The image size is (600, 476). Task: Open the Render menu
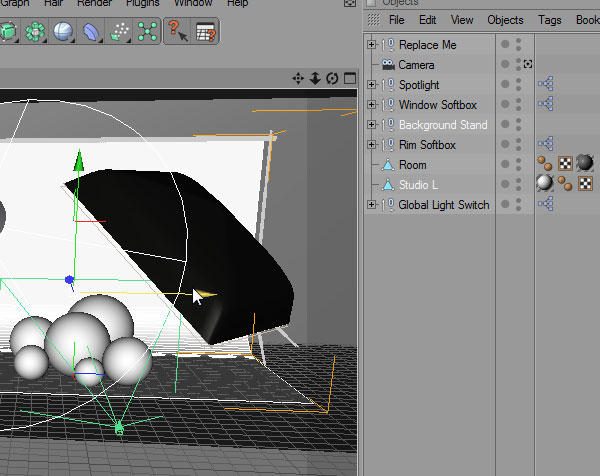(x=94, y=3)
